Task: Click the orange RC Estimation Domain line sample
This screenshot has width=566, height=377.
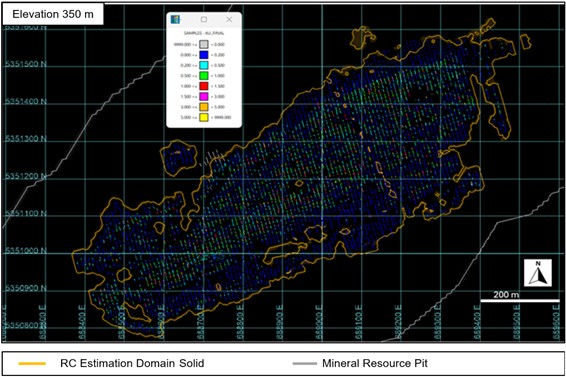Action: [32, 364]
